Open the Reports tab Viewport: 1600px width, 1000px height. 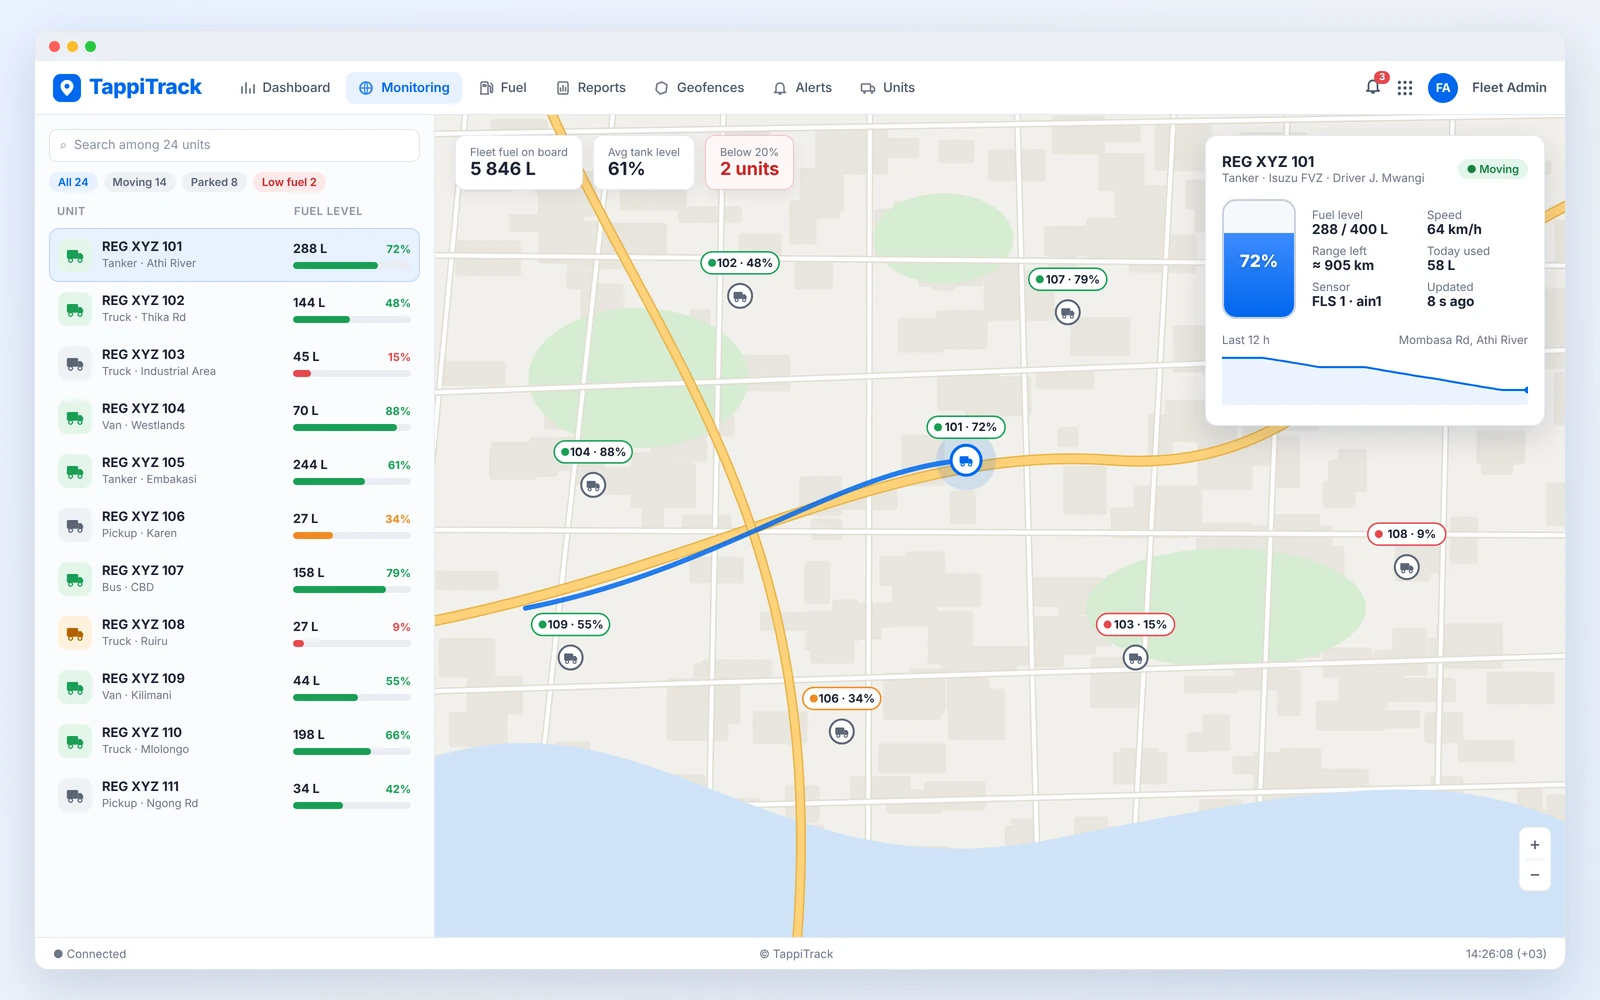pyautogui.click(x=591, y=88)
